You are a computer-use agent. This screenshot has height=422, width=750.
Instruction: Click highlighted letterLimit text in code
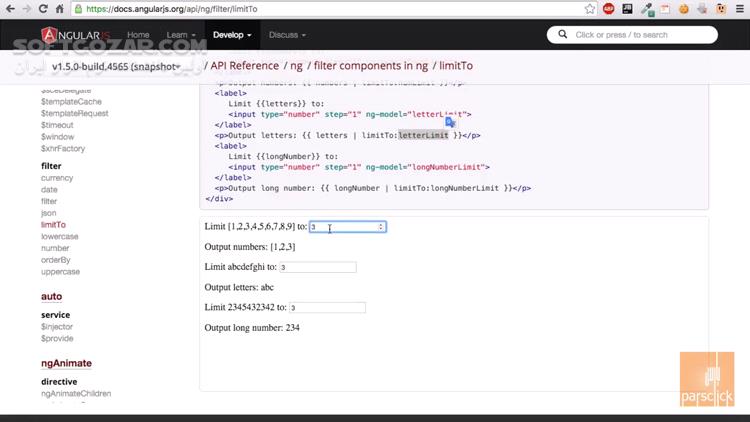click(423, 135)
